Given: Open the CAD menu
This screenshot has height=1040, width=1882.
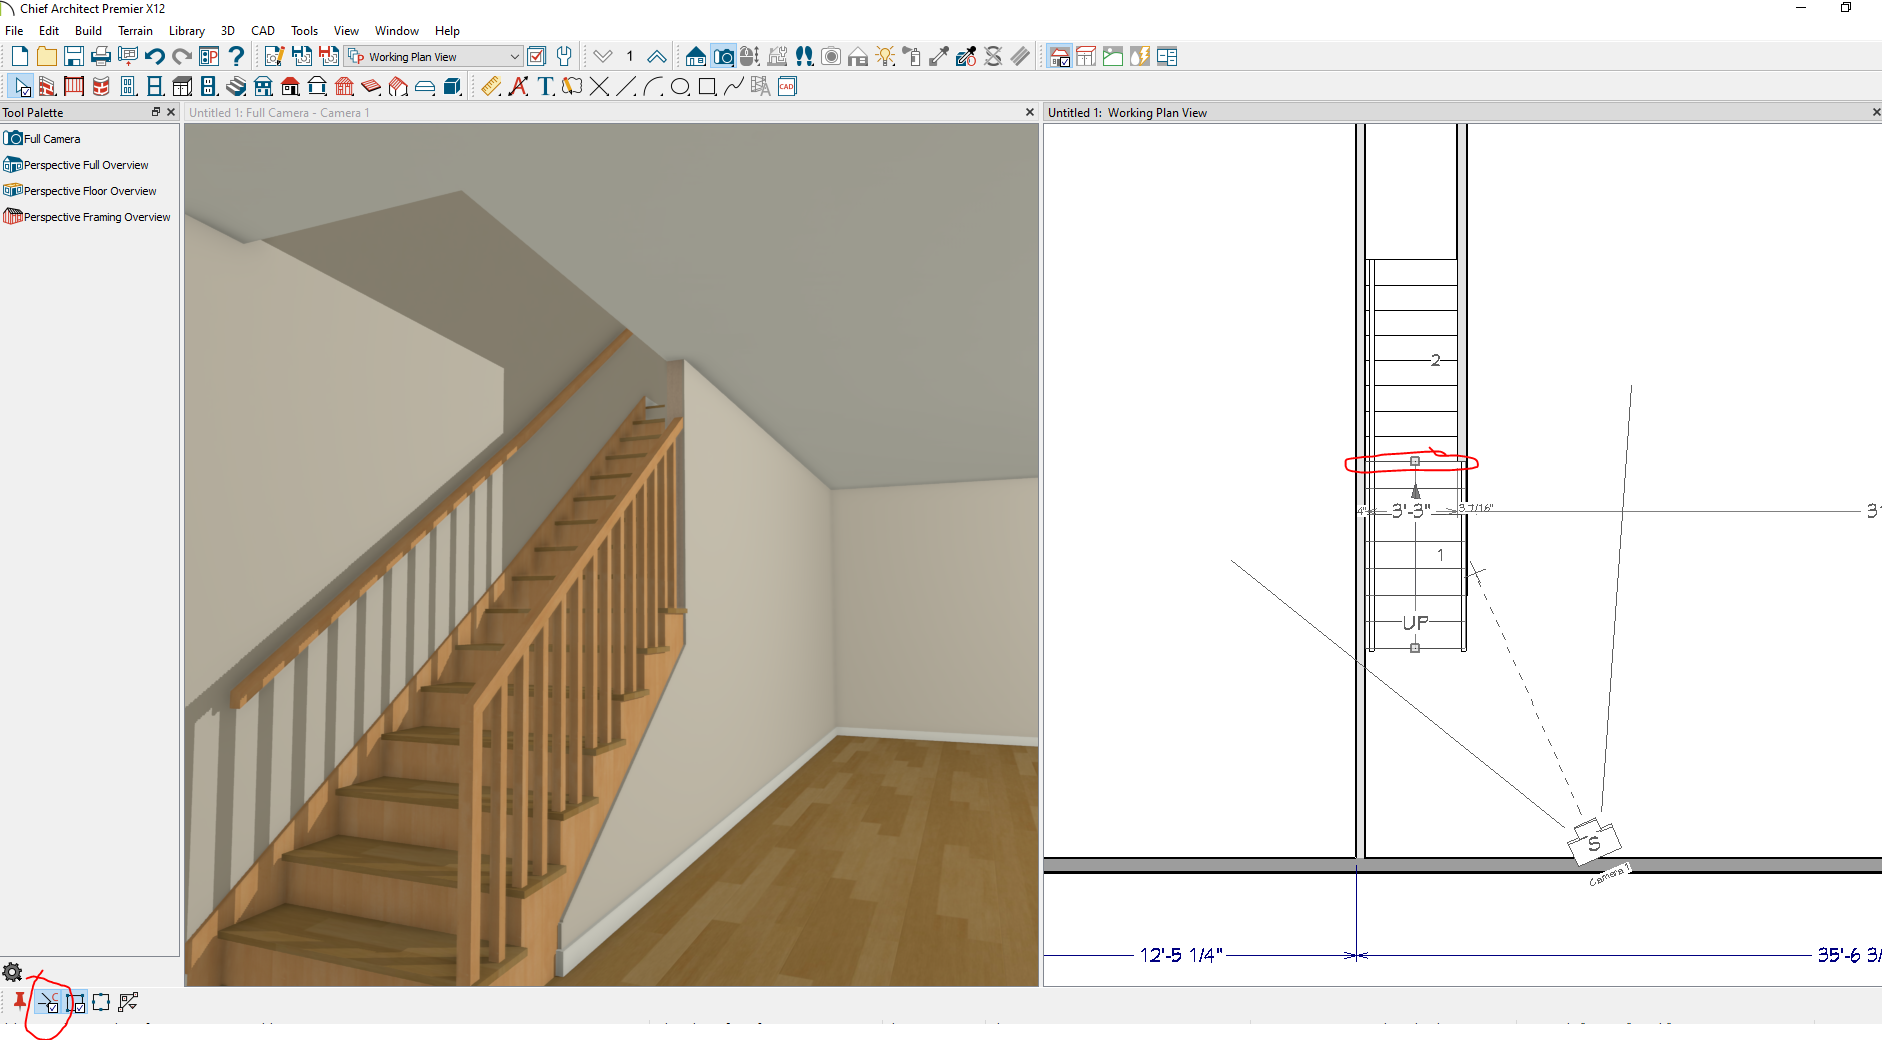Looking at the screenshot, I should pyautogui.click(x=263, y=31).
